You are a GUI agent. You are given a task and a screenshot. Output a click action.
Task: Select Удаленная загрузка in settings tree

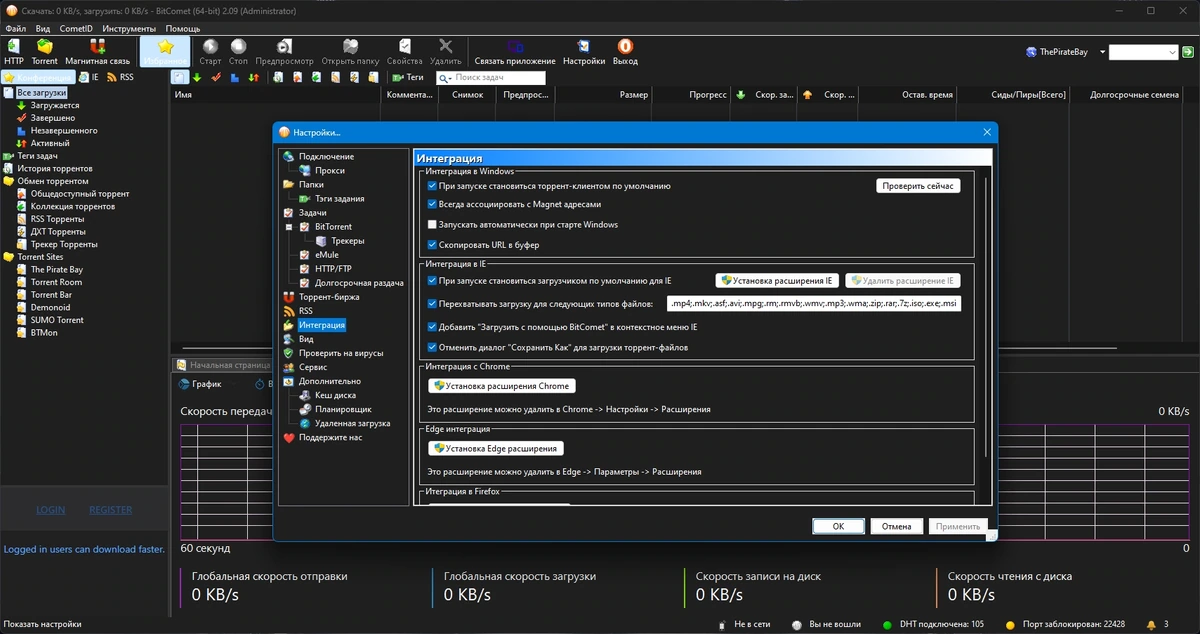click(346, 423)
